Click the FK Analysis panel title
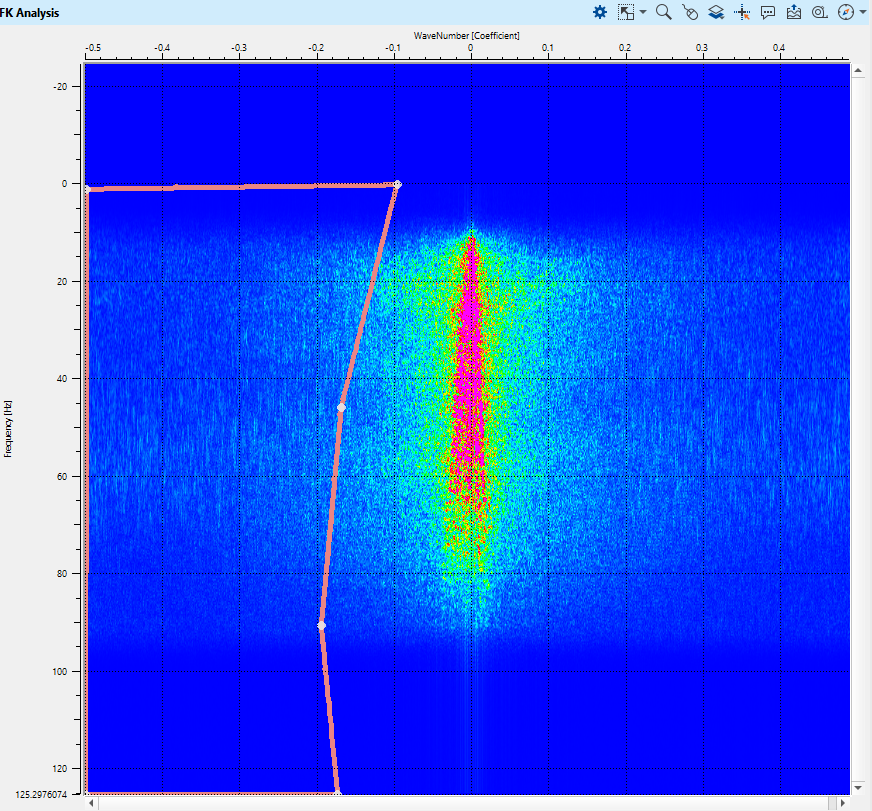Viewport: 872px width, 811px height. [x=29, y=12]
